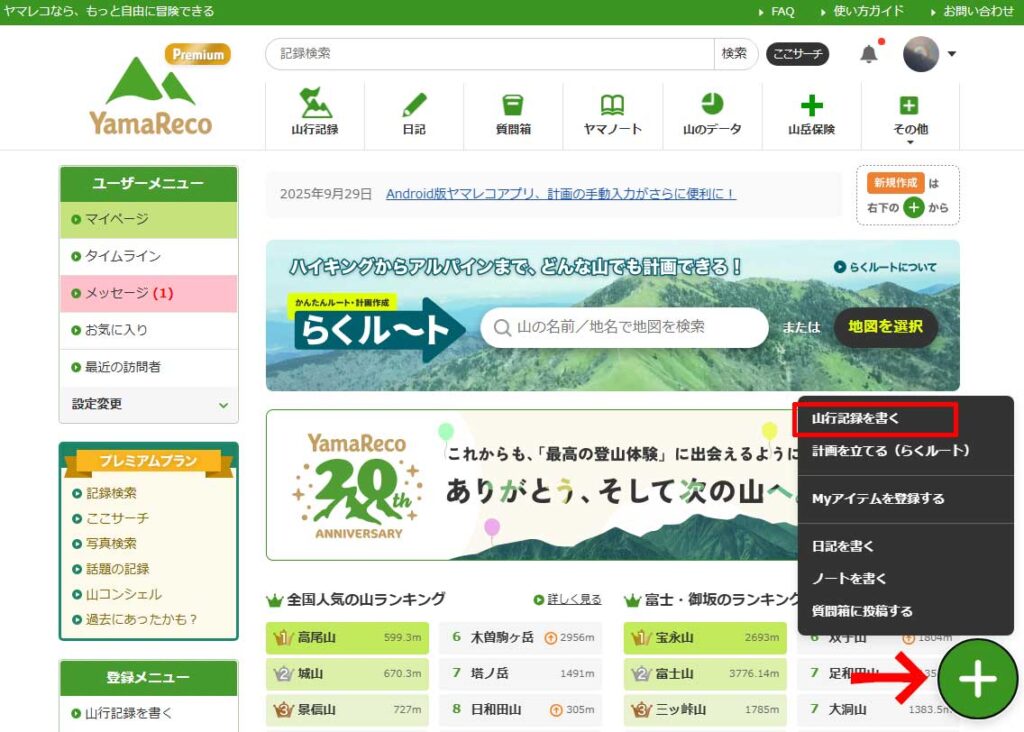The height and width of the screenshot is (732, 1024).
Task: Click the green floating plus button
Action: pos(977,679)
